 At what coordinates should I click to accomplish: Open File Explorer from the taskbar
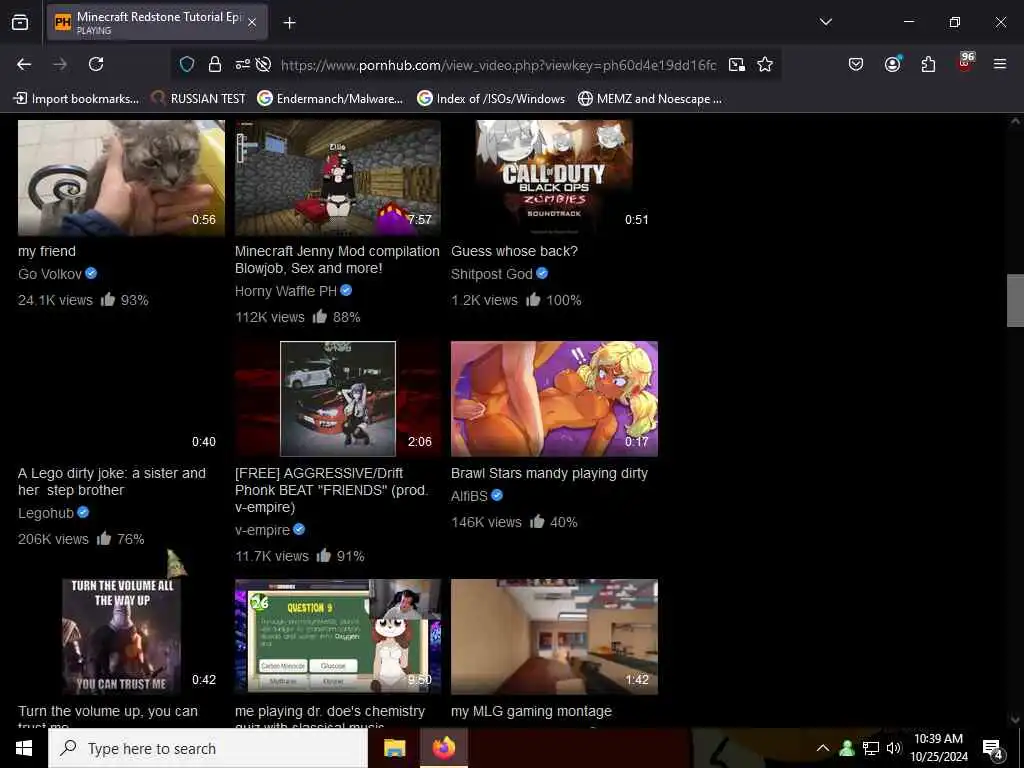tap(394, 748)
